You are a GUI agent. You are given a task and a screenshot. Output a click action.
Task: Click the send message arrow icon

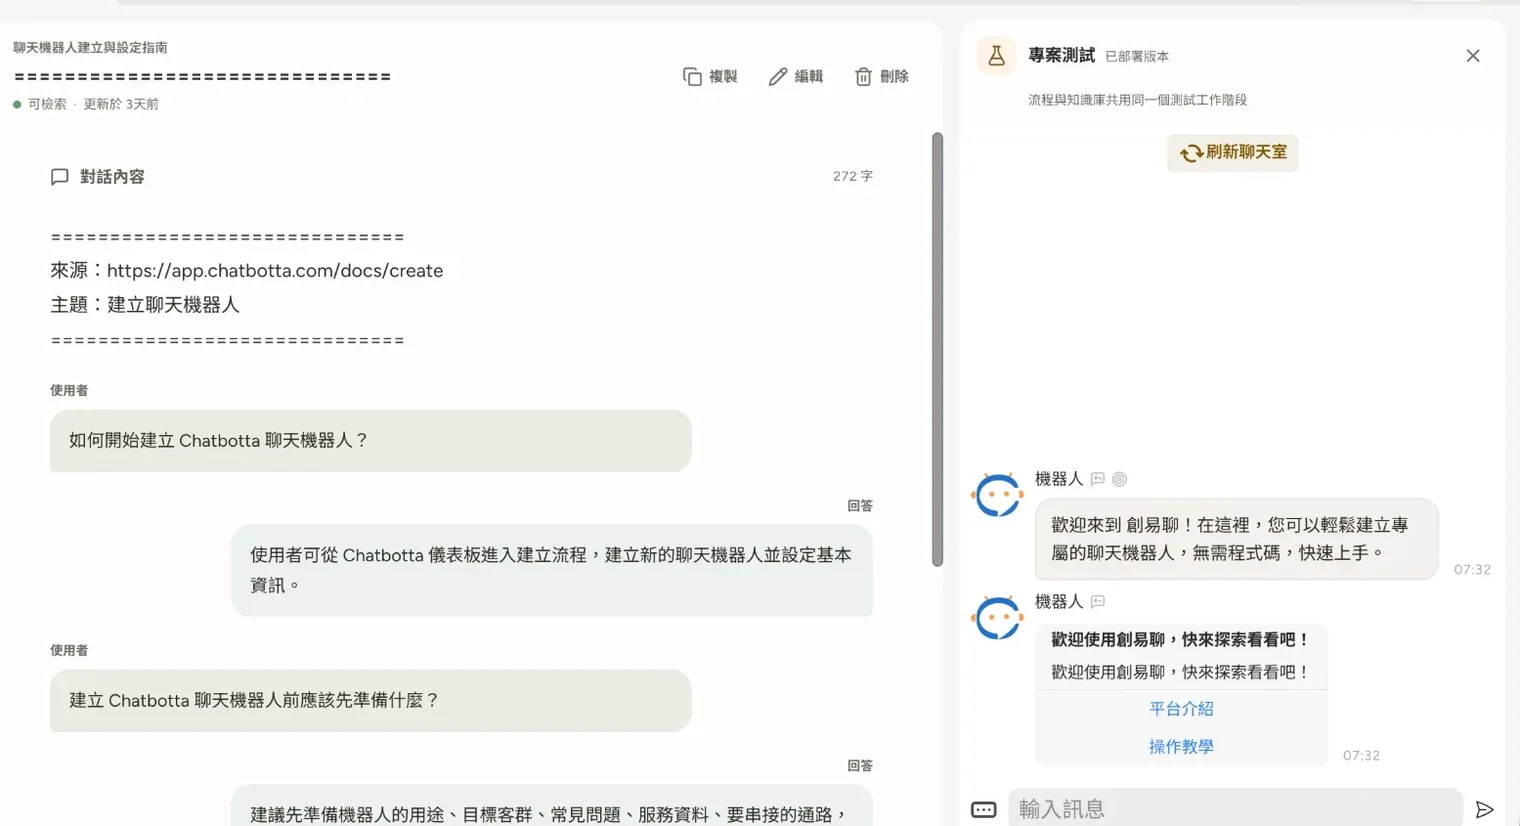click(x=1485, y=809)
